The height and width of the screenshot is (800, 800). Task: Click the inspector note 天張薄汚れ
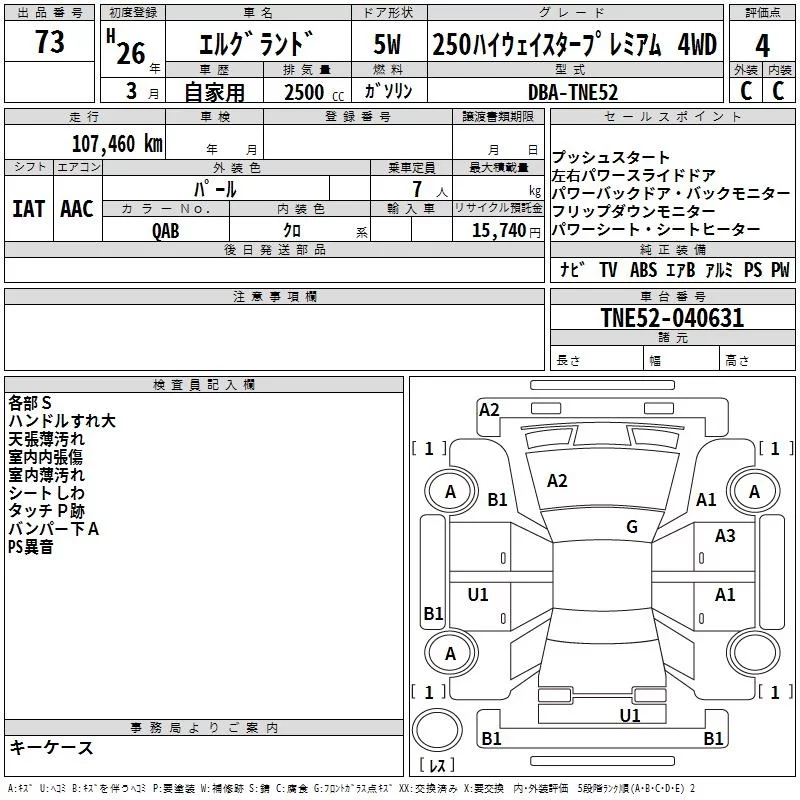[x=46, y=439]
